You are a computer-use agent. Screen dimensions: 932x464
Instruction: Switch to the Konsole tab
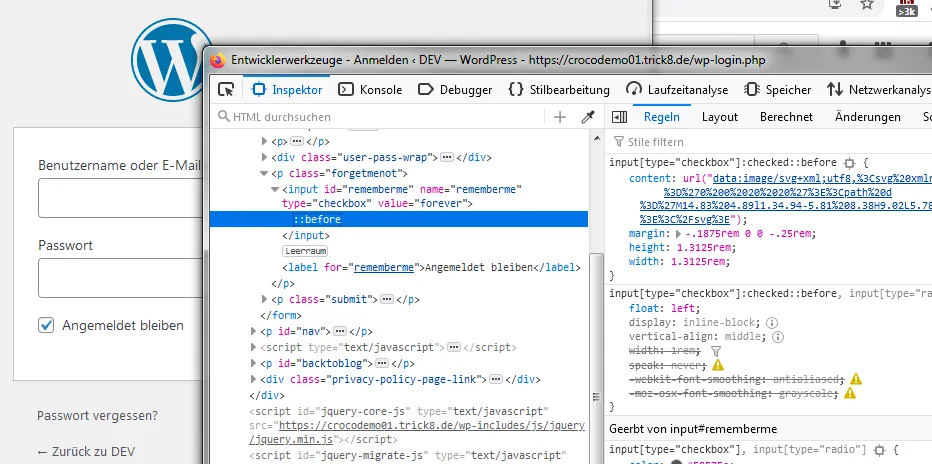(370, 90)
